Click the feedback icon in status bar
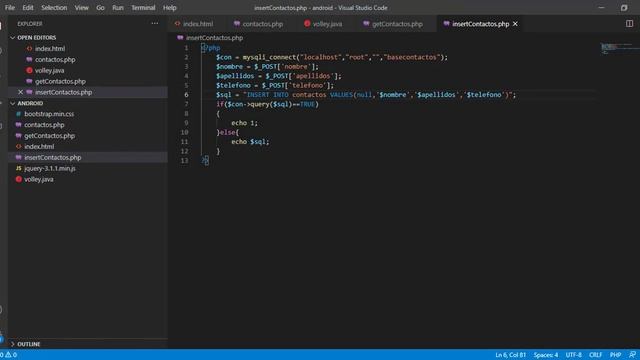The width and height of the screenshot is (640, 360). tap(632, 355)
